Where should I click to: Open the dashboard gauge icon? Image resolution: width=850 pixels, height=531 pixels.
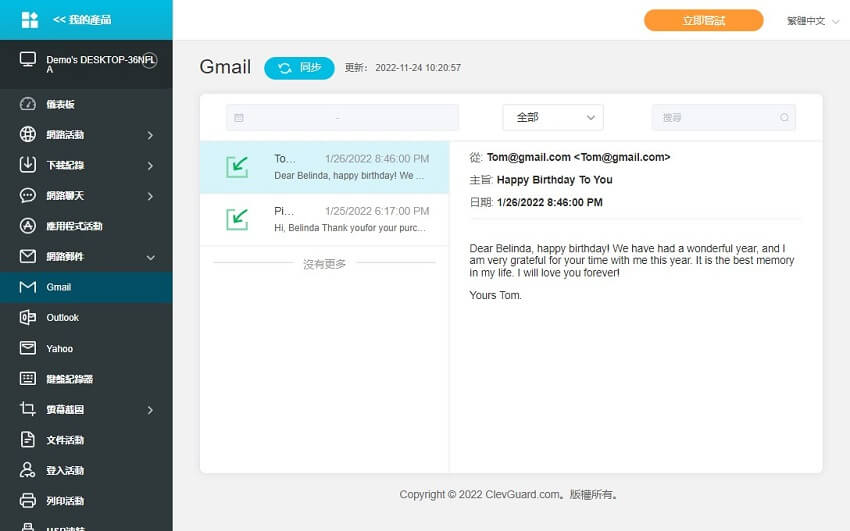pyautogui.click(x=28, y=104)
